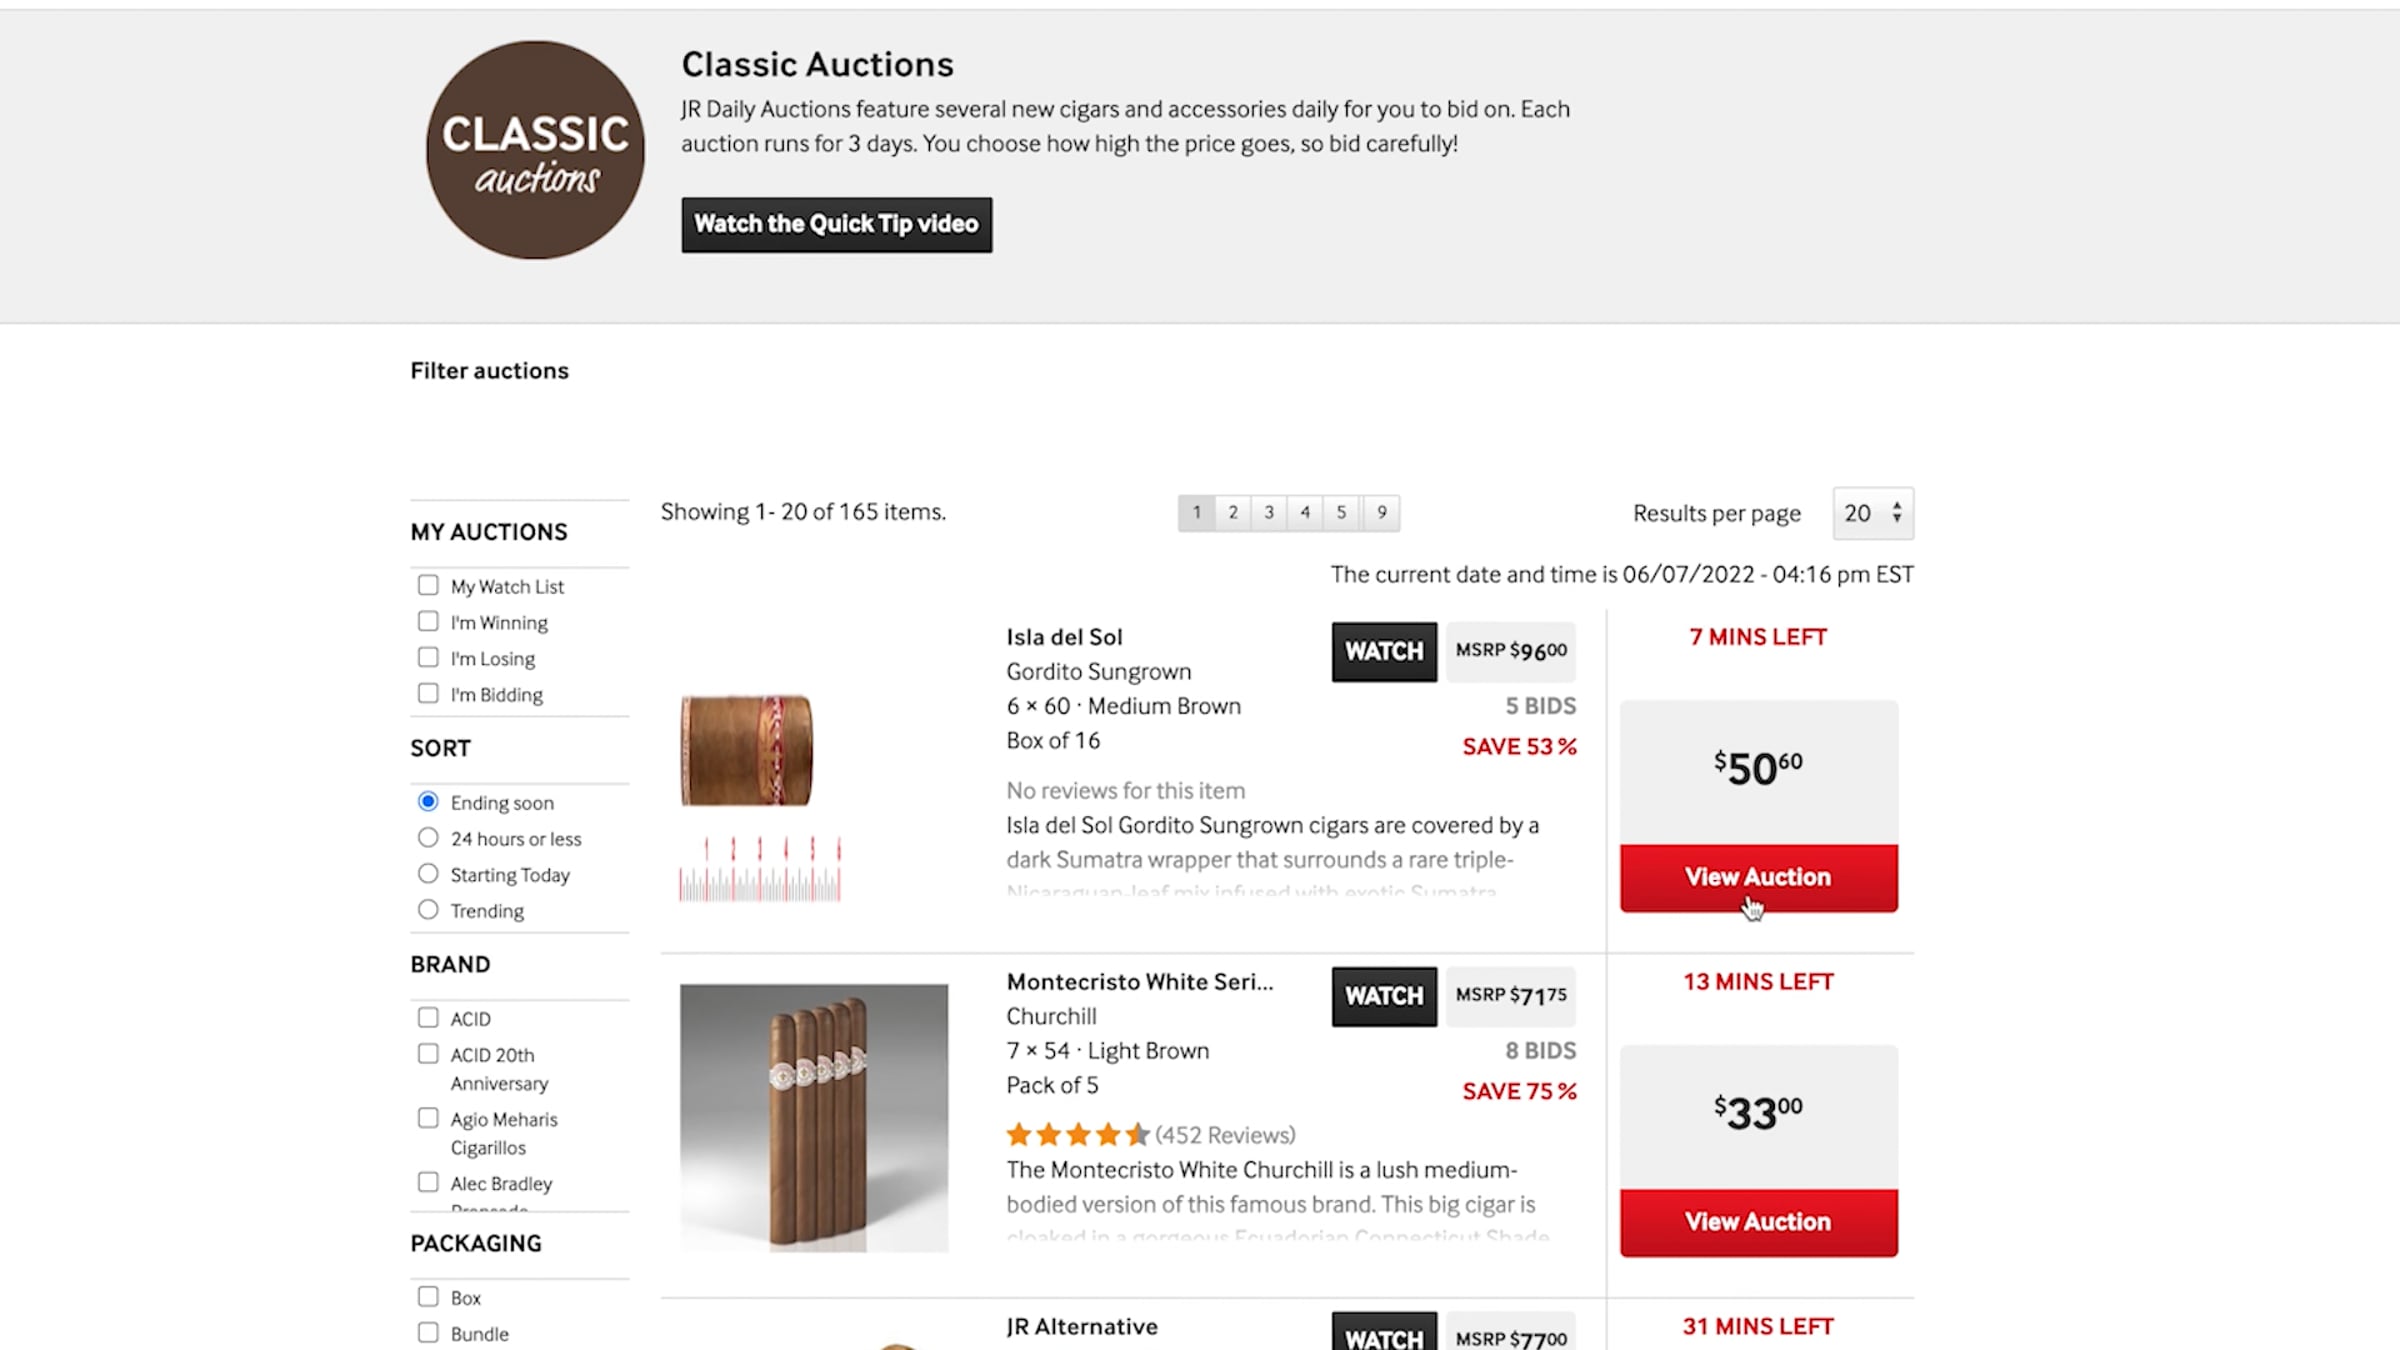Check the My Watch List checkbox
The height and width of the screenshot is (1350, 2400).
pyautogui.click(x=428, y=586)
